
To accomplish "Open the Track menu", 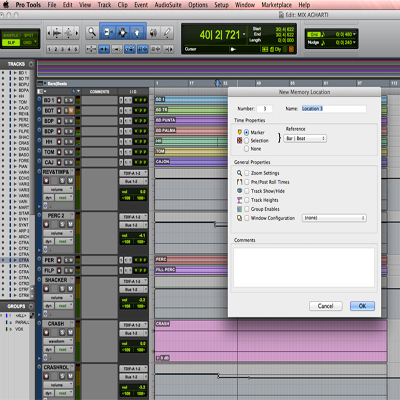I will pos(104,5).
